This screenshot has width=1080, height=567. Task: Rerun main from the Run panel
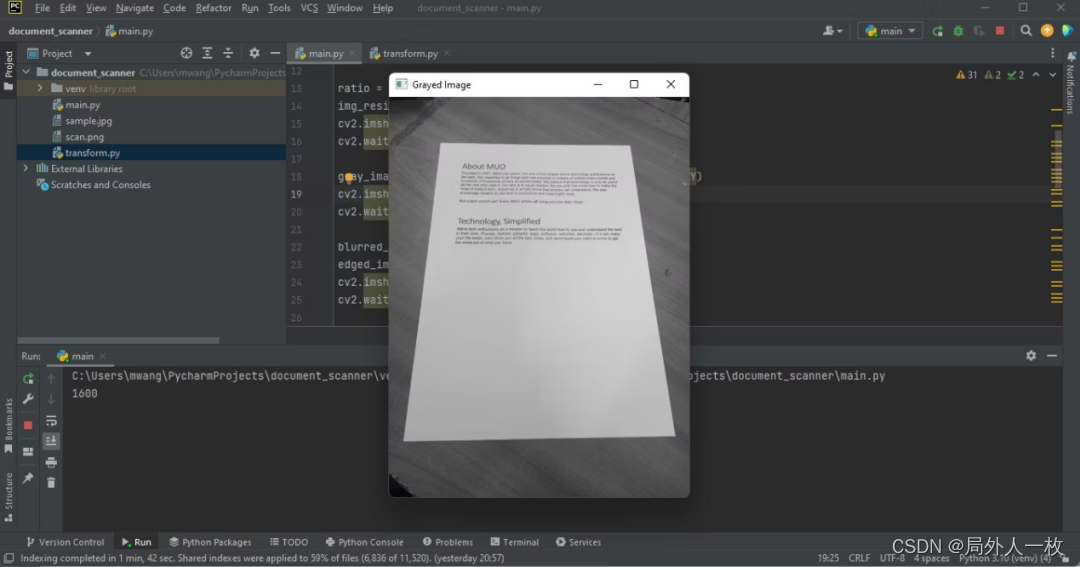[x=28, y=378]
